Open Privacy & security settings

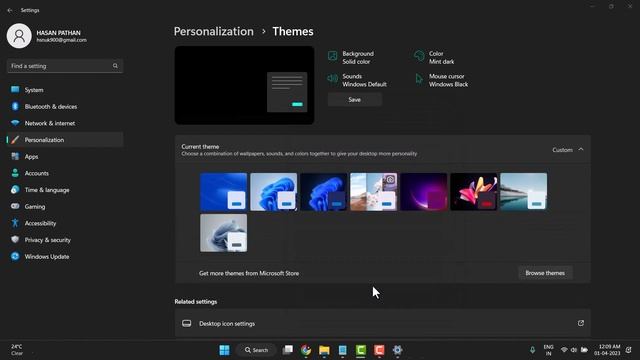point(64,240)
